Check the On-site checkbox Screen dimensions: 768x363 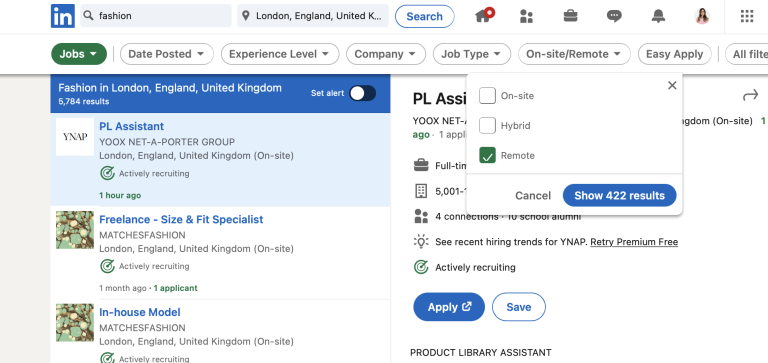click(x=487, y=96)
